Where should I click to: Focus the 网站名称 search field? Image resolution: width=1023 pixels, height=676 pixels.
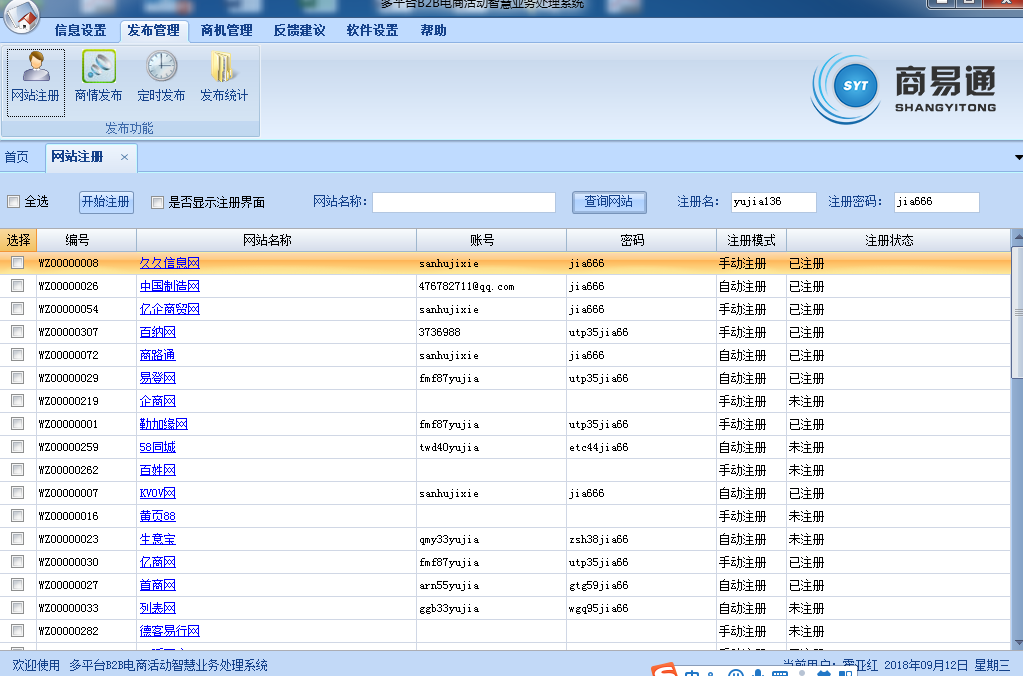pyautogui.click(x=464, y=202)
